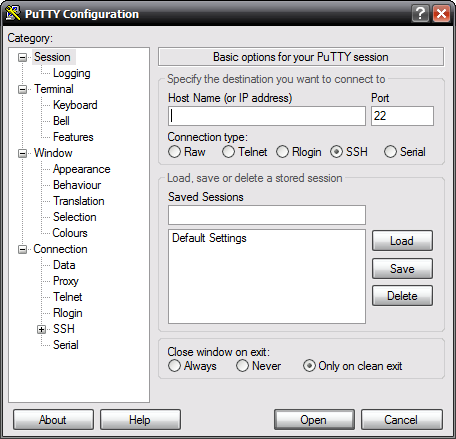
Task: Open the Bell settings category
Action: click(x=61, y=121)
